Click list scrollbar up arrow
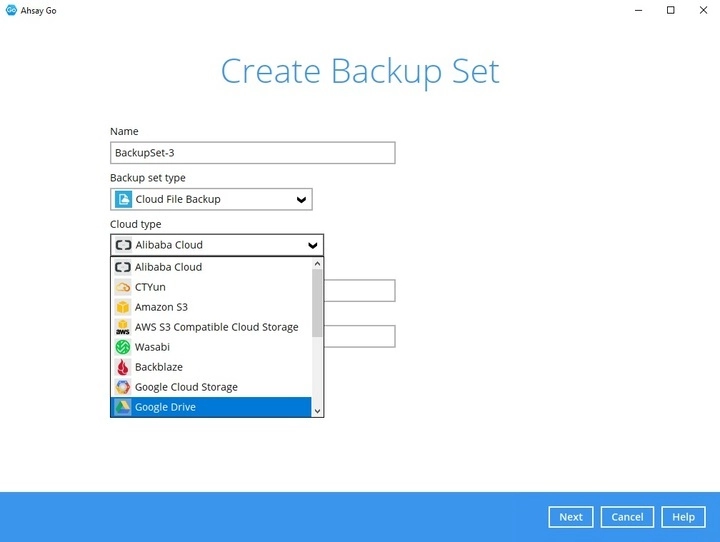The height and width of the screenshot is (542, 720). pyautogui.click(x=317, y=264)
